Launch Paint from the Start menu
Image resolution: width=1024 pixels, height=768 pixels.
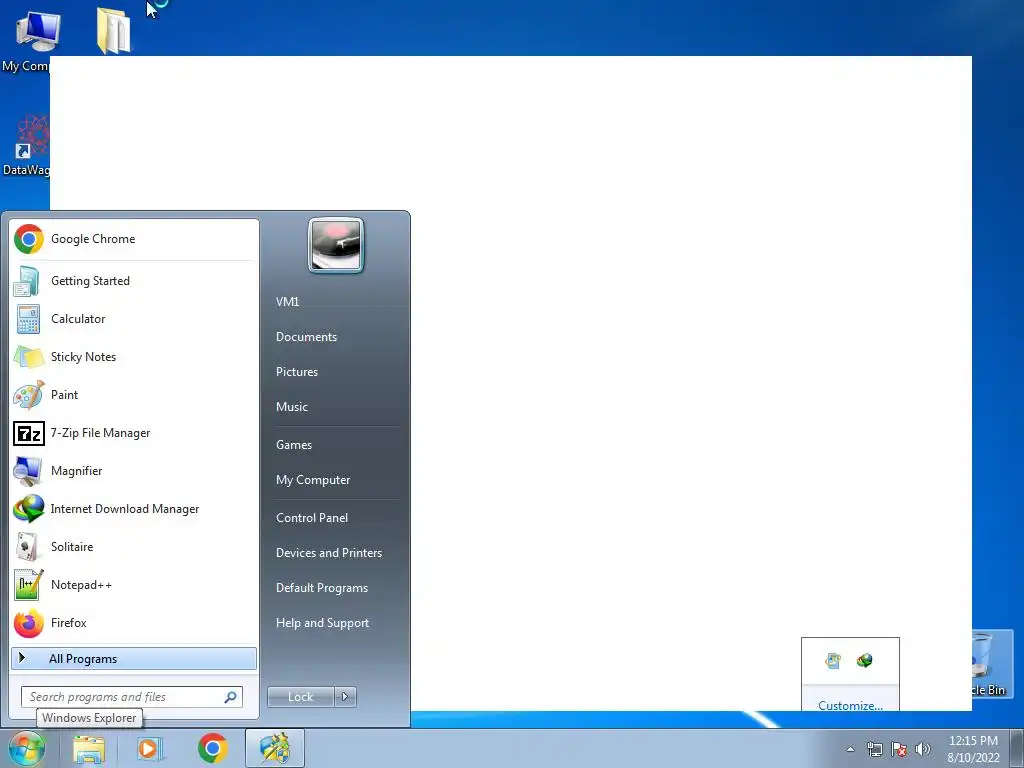[x=133, y=394]
